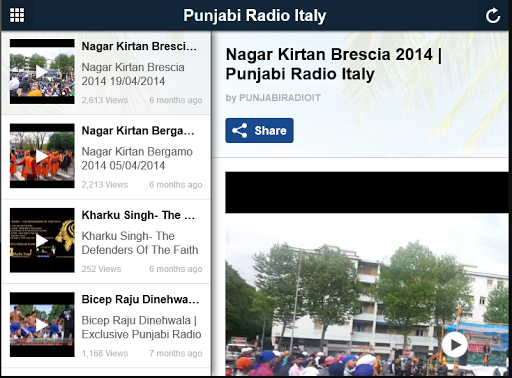Open the Kharku Singh- The ... list title
This screenshot has width=512, height=378.
(138, 215)
